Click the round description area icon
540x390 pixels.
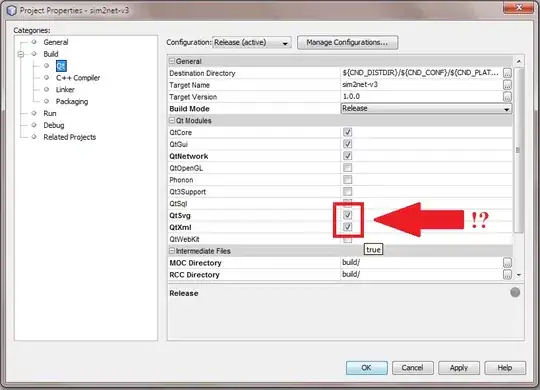pos(515,293)
